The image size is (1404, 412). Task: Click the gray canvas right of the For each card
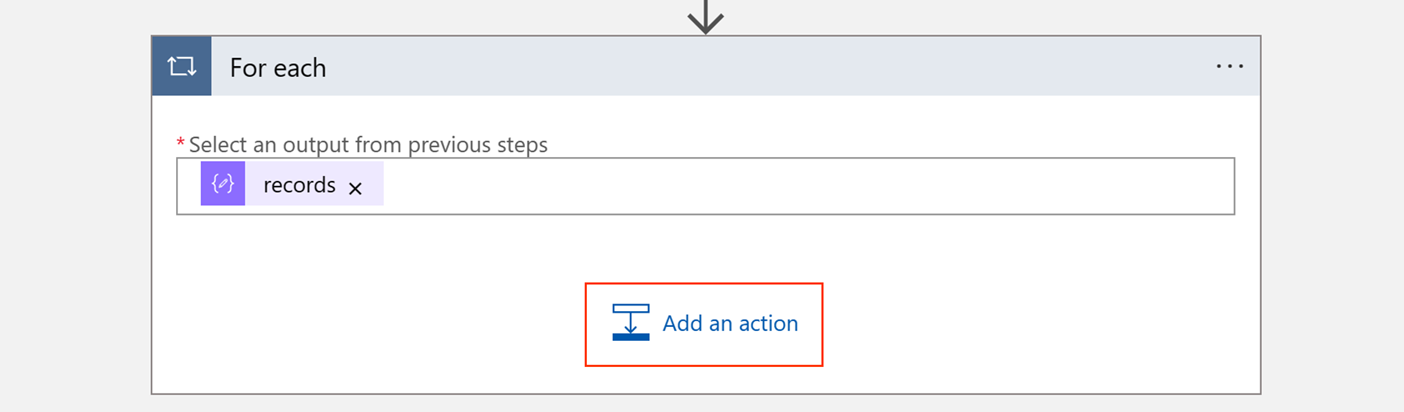coord(1332,220)
